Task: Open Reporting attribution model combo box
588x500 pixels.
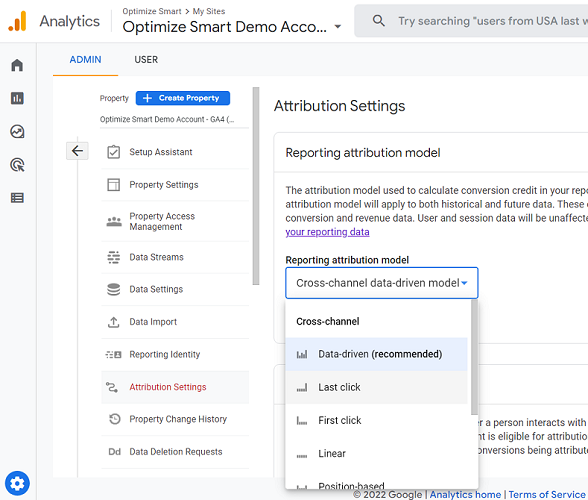Action: click(x=381, y=283)
